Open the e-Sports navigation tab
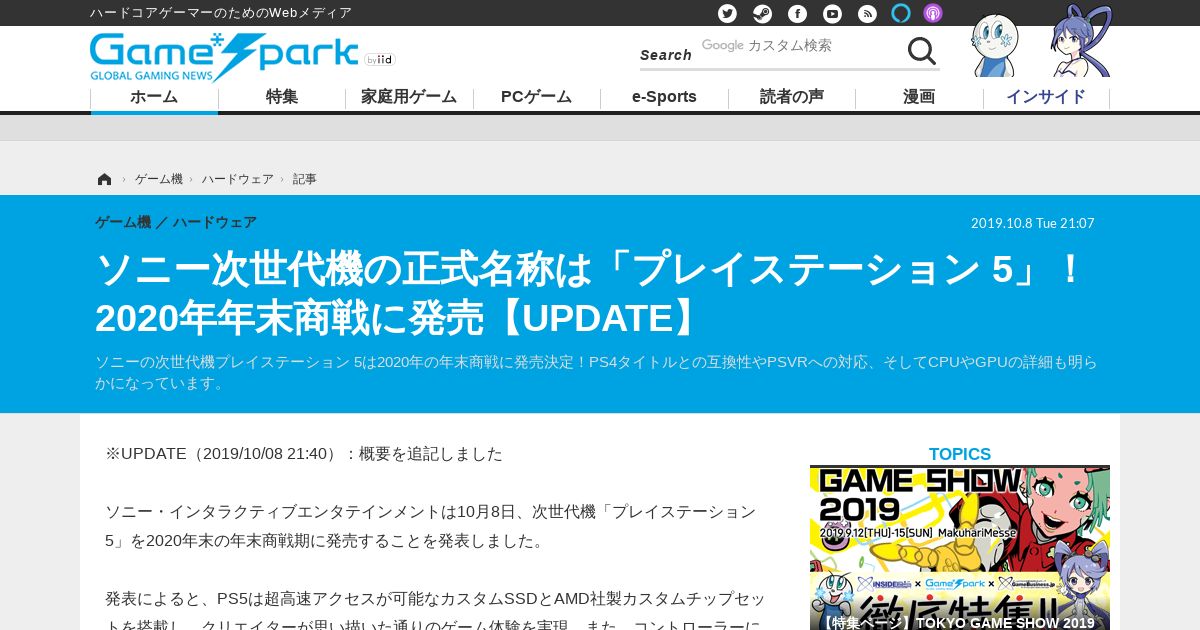The width and height of the screenshot is (1200, 630). [x=664, y=97]
